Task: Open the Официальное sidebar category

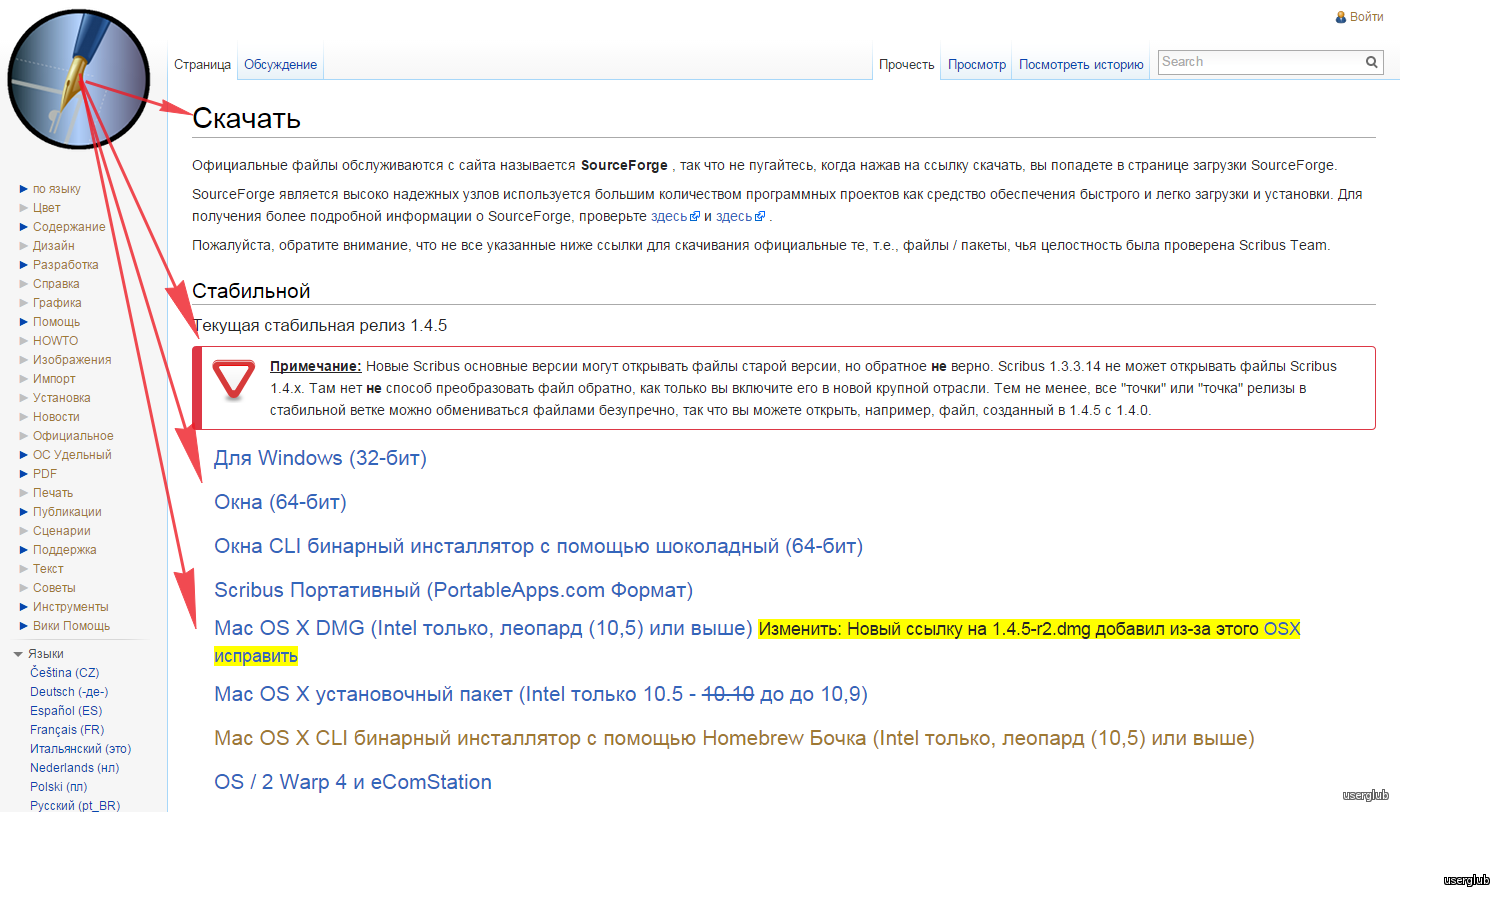Action: click(73, 436)
